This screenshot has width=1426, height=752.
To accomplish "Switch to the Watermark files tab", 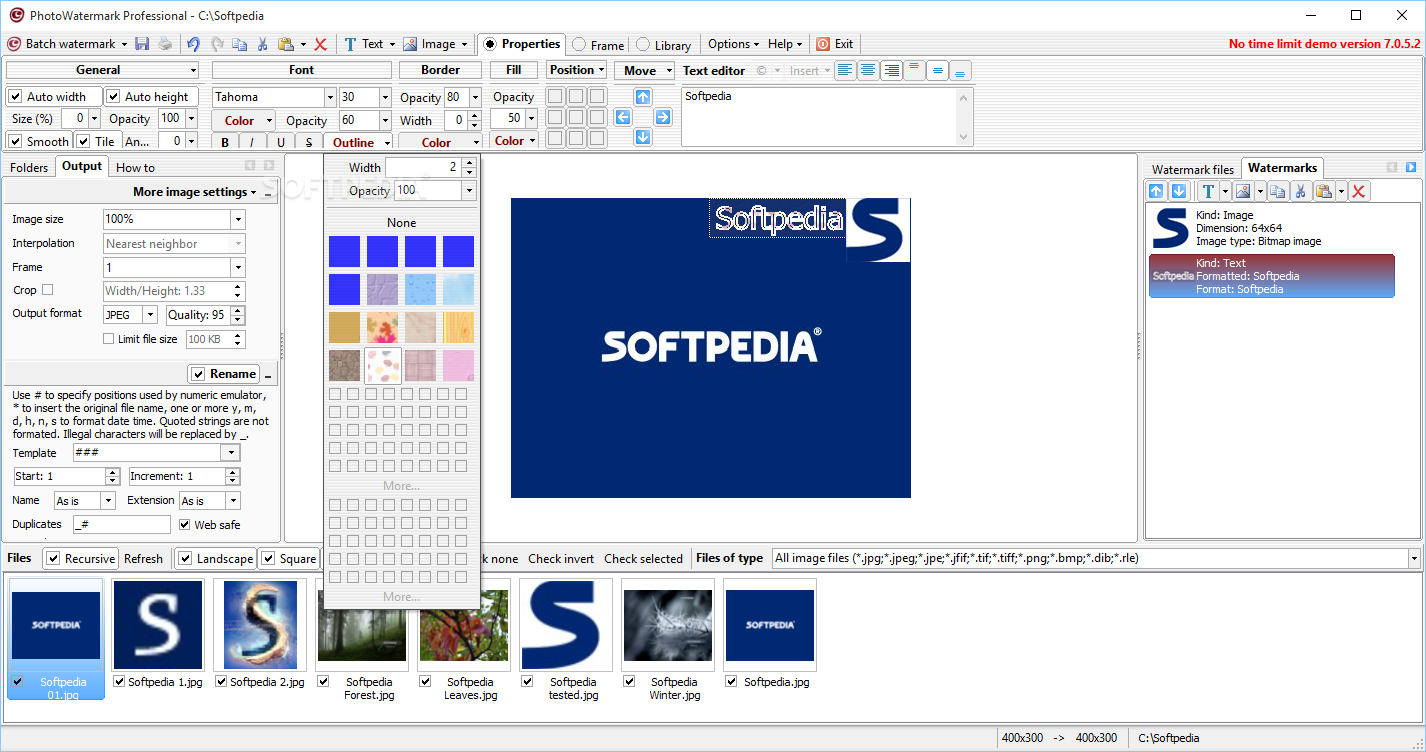I will 1193,170.
